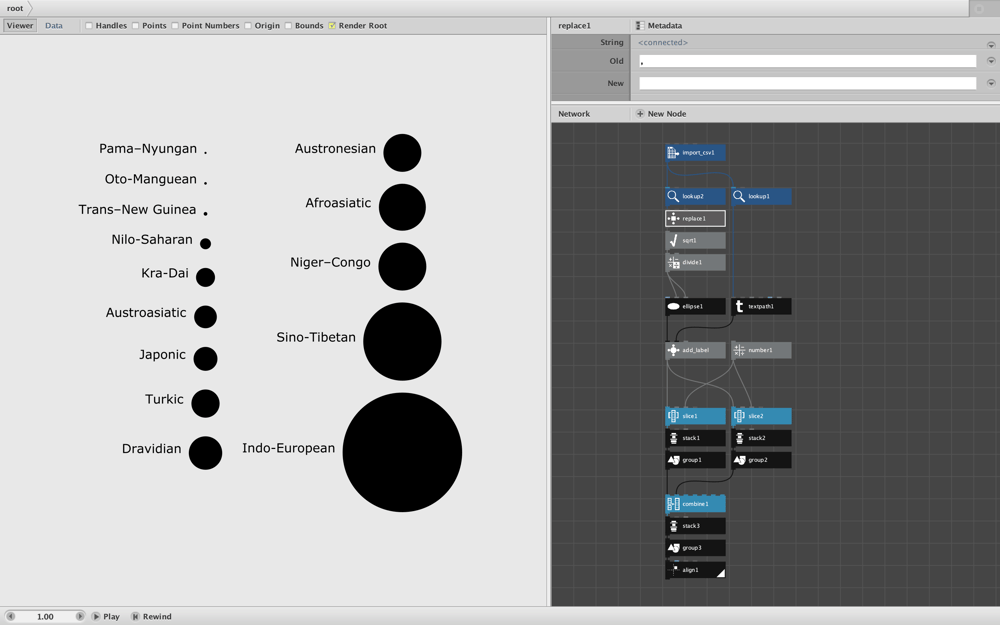The image size is (1000, 625).
Task: Increase the frame number with right arrow
Action: click(80, 617)
